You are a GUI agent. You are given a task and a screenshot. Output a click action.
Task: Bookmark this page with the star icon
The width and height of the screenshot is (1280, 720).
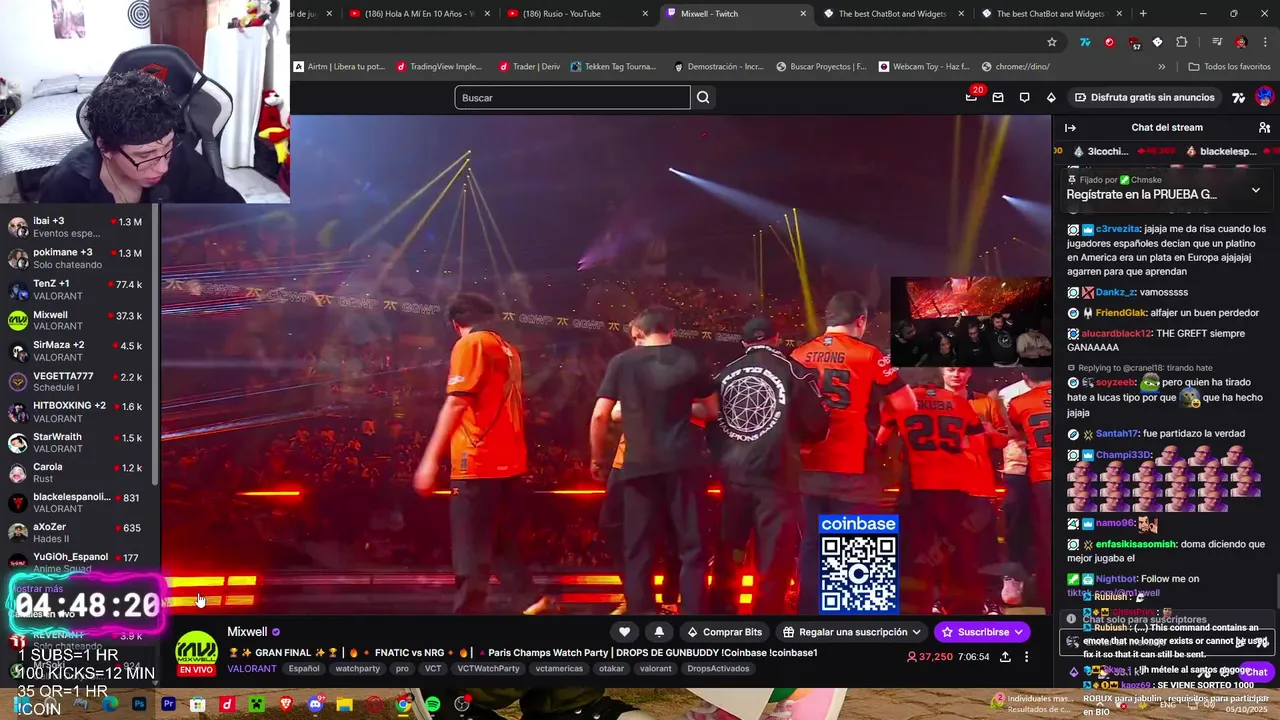click(1052, 42)
